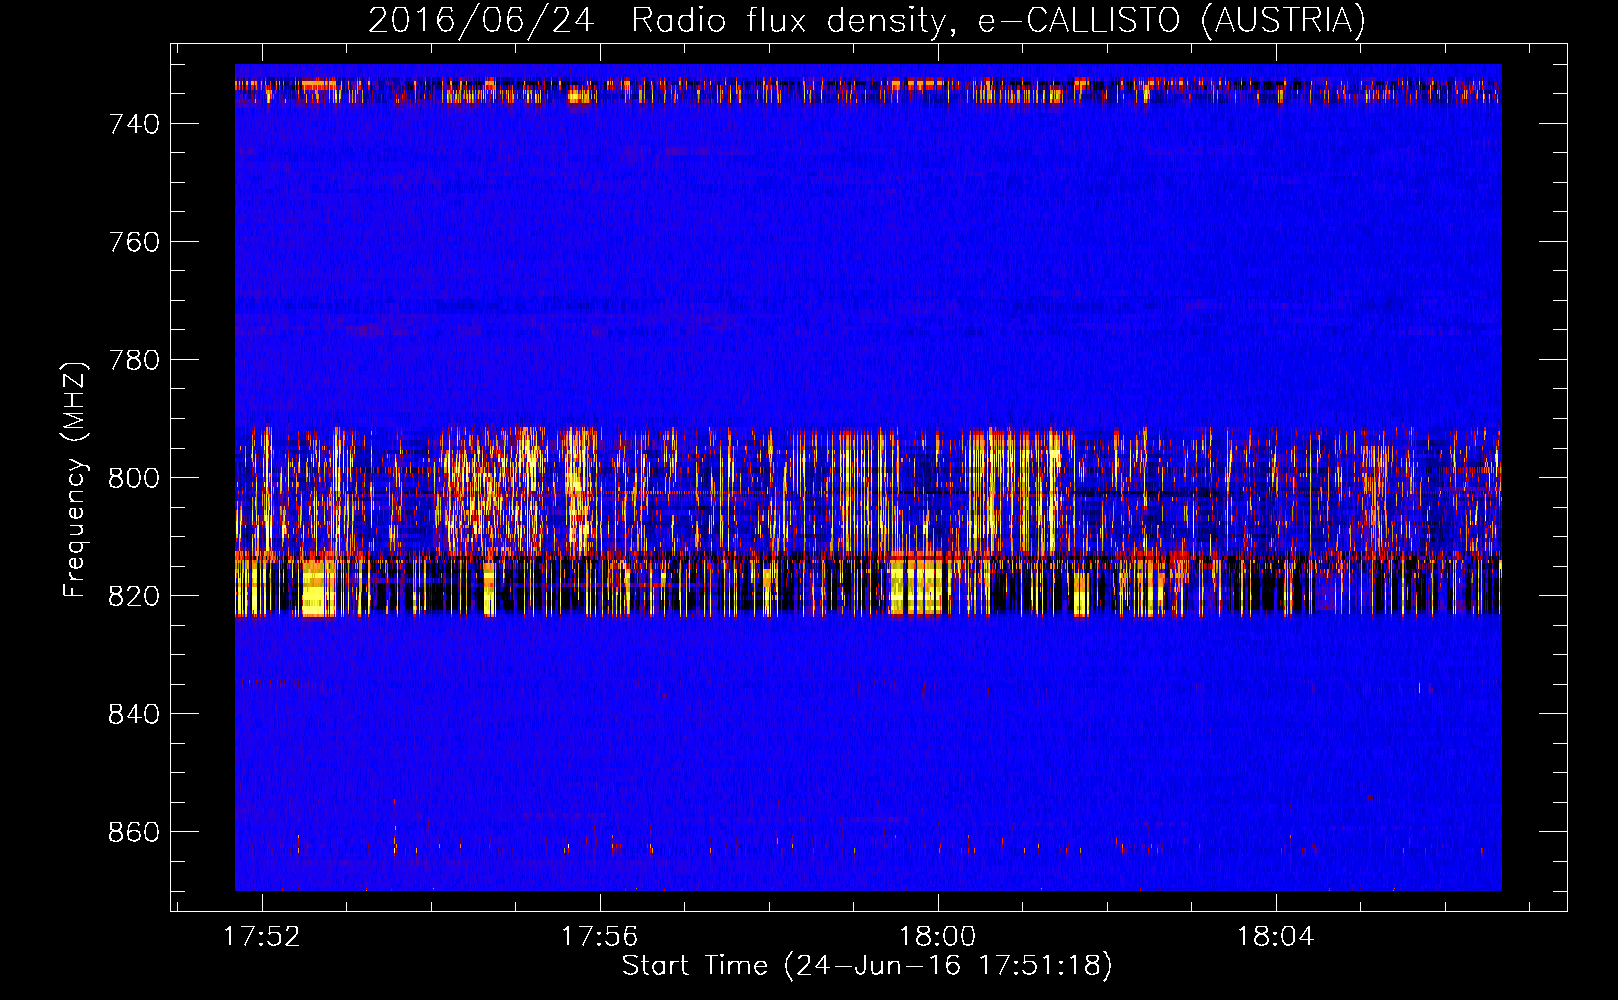Viewport: 1618px width, 1000px height.
Task: Click the 'Start Time (24-Jun-16 17:51:18)' axis label
Action: [867, 966]
